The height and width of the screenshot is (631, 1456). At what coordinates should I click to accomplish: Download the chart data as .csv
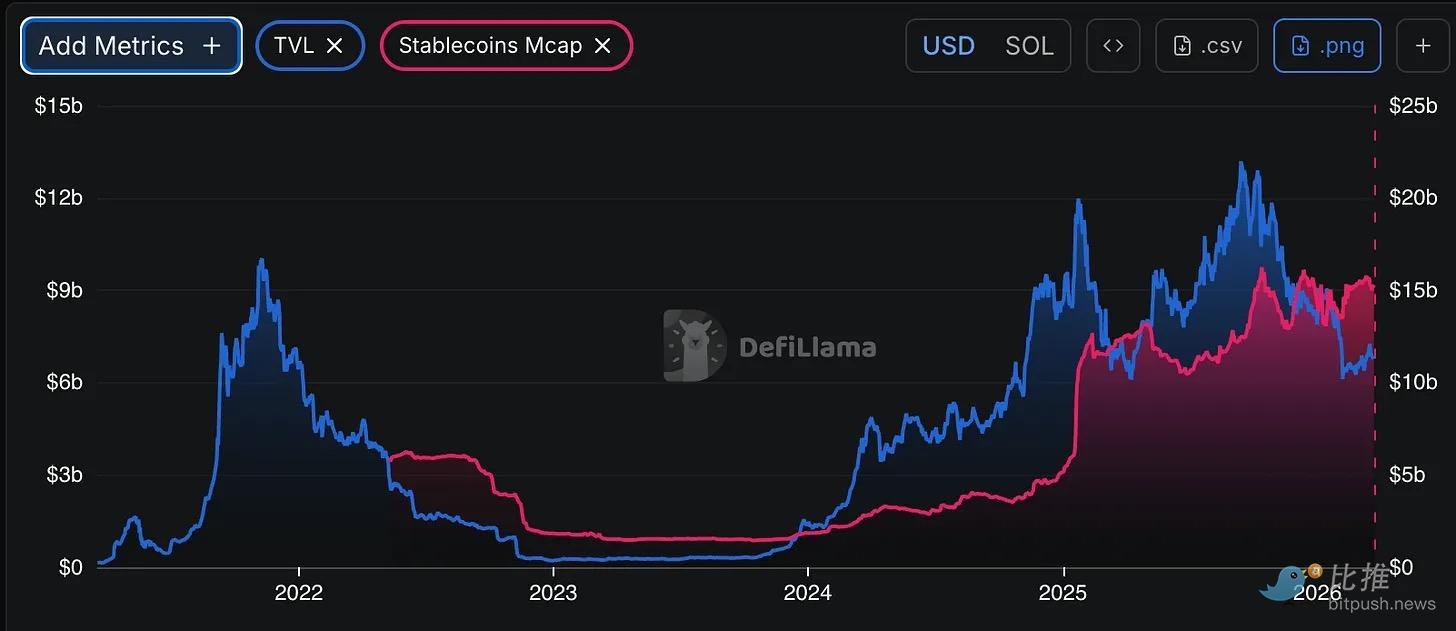click(1206, 46)
